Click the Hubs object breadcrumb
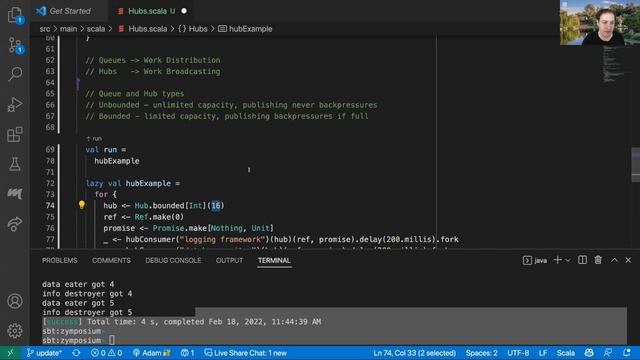This screenshot has width=640, height=360. [193, 29]
